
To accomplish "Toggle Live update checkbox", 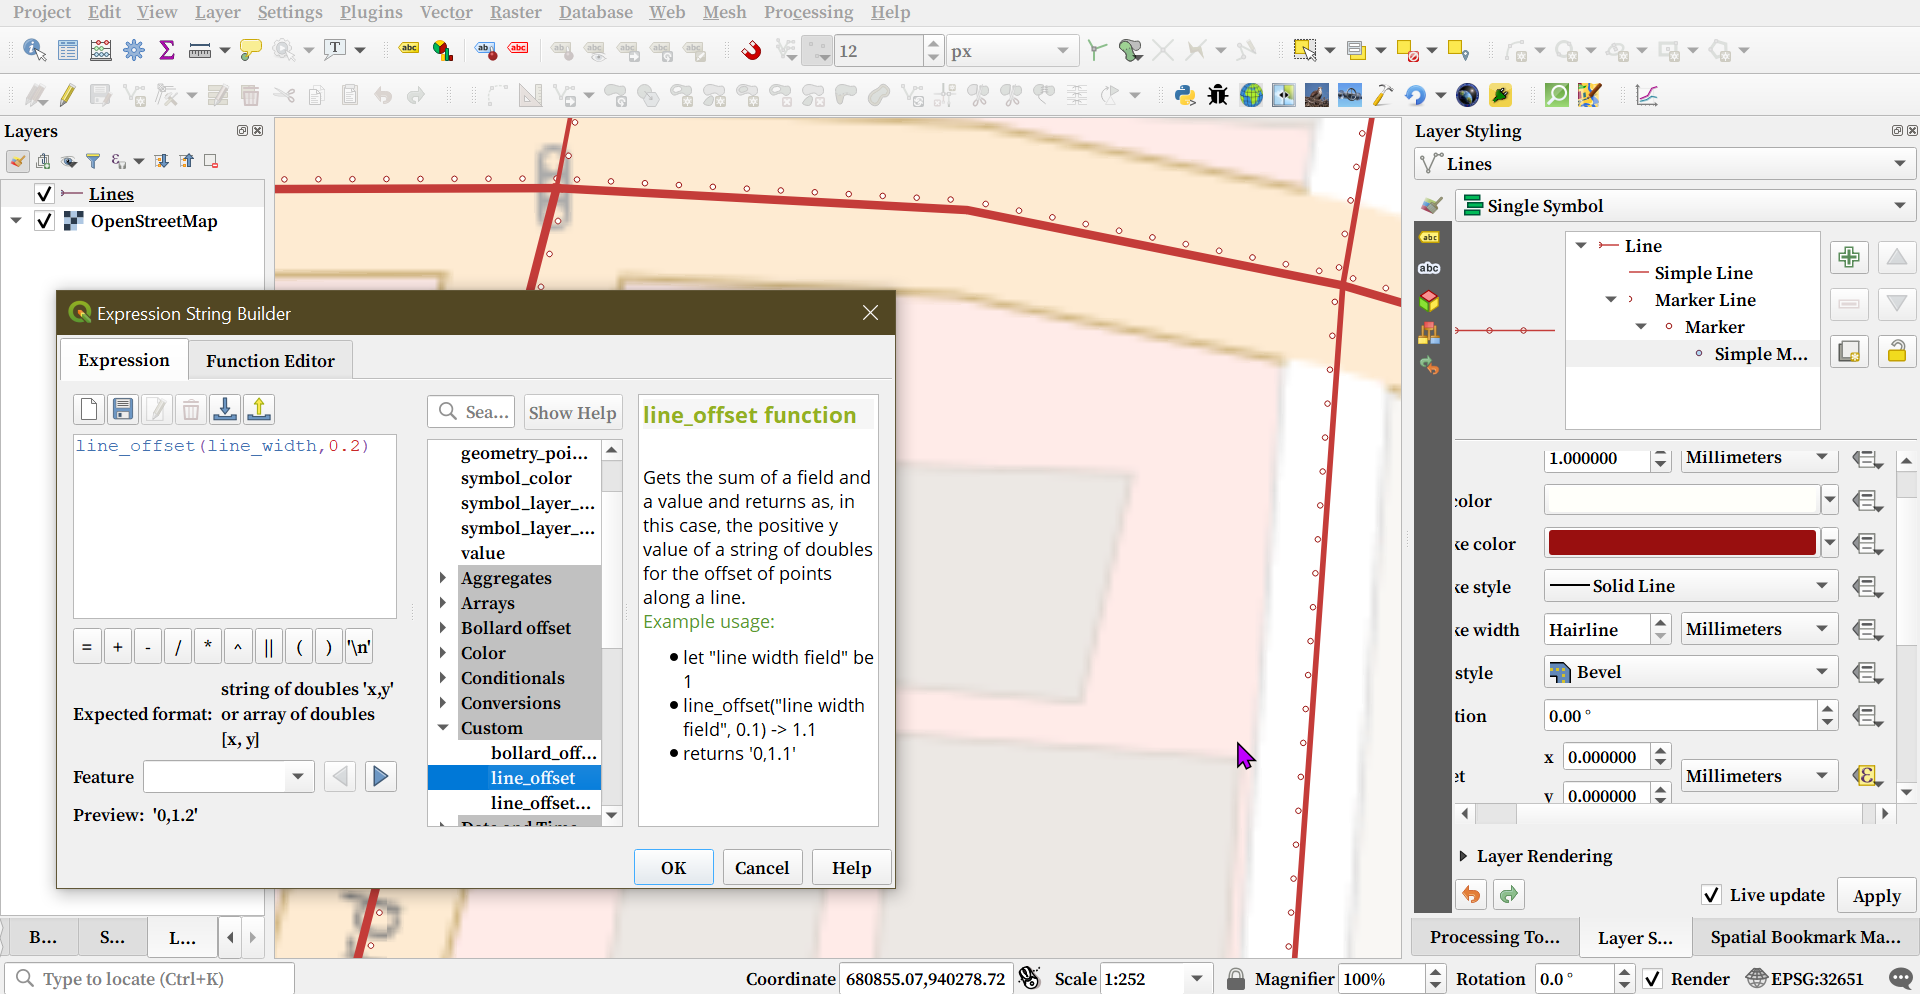I will tap(1711, 895).
